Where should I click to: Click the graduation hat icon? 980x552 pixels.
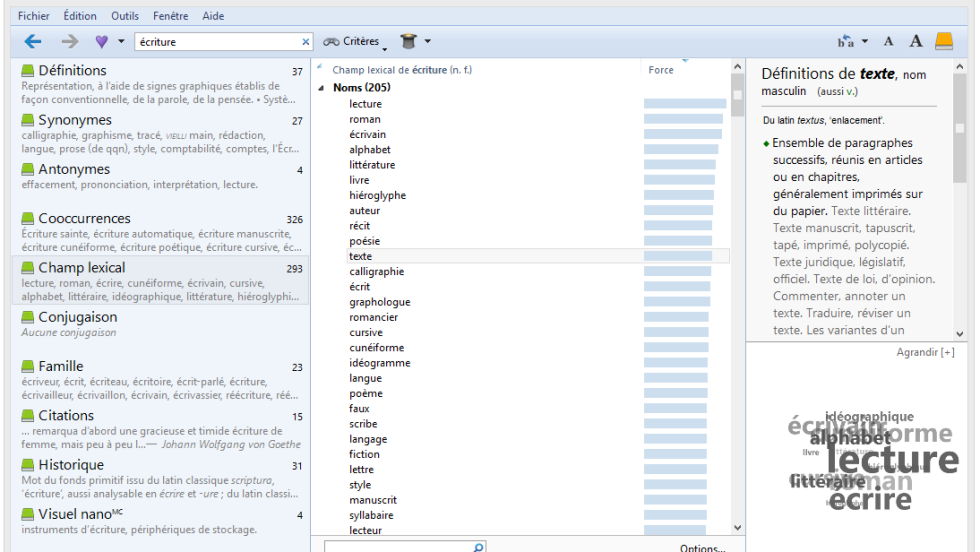408,41
